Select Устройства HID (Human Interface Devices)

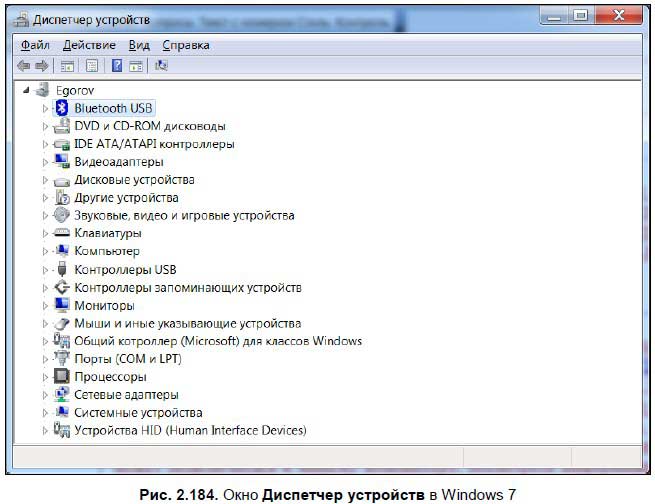pos(190,431)
